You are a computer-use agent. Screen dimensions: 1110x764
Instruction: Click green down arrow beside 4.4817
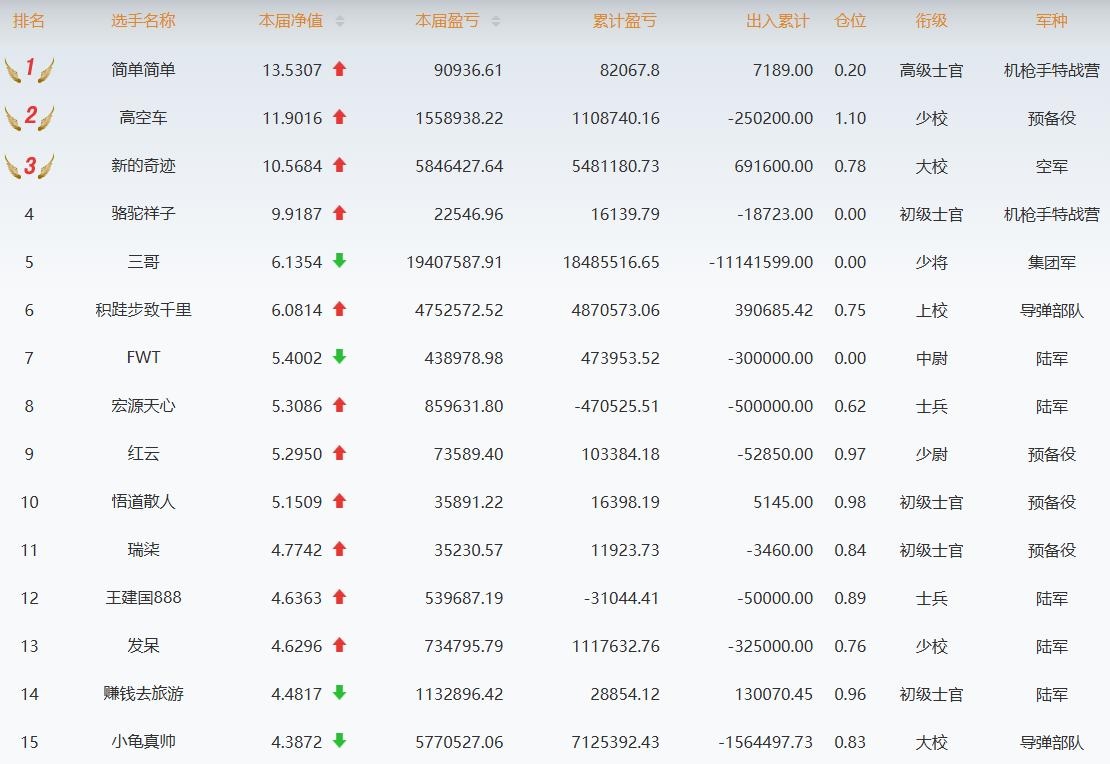click(340, 693)
